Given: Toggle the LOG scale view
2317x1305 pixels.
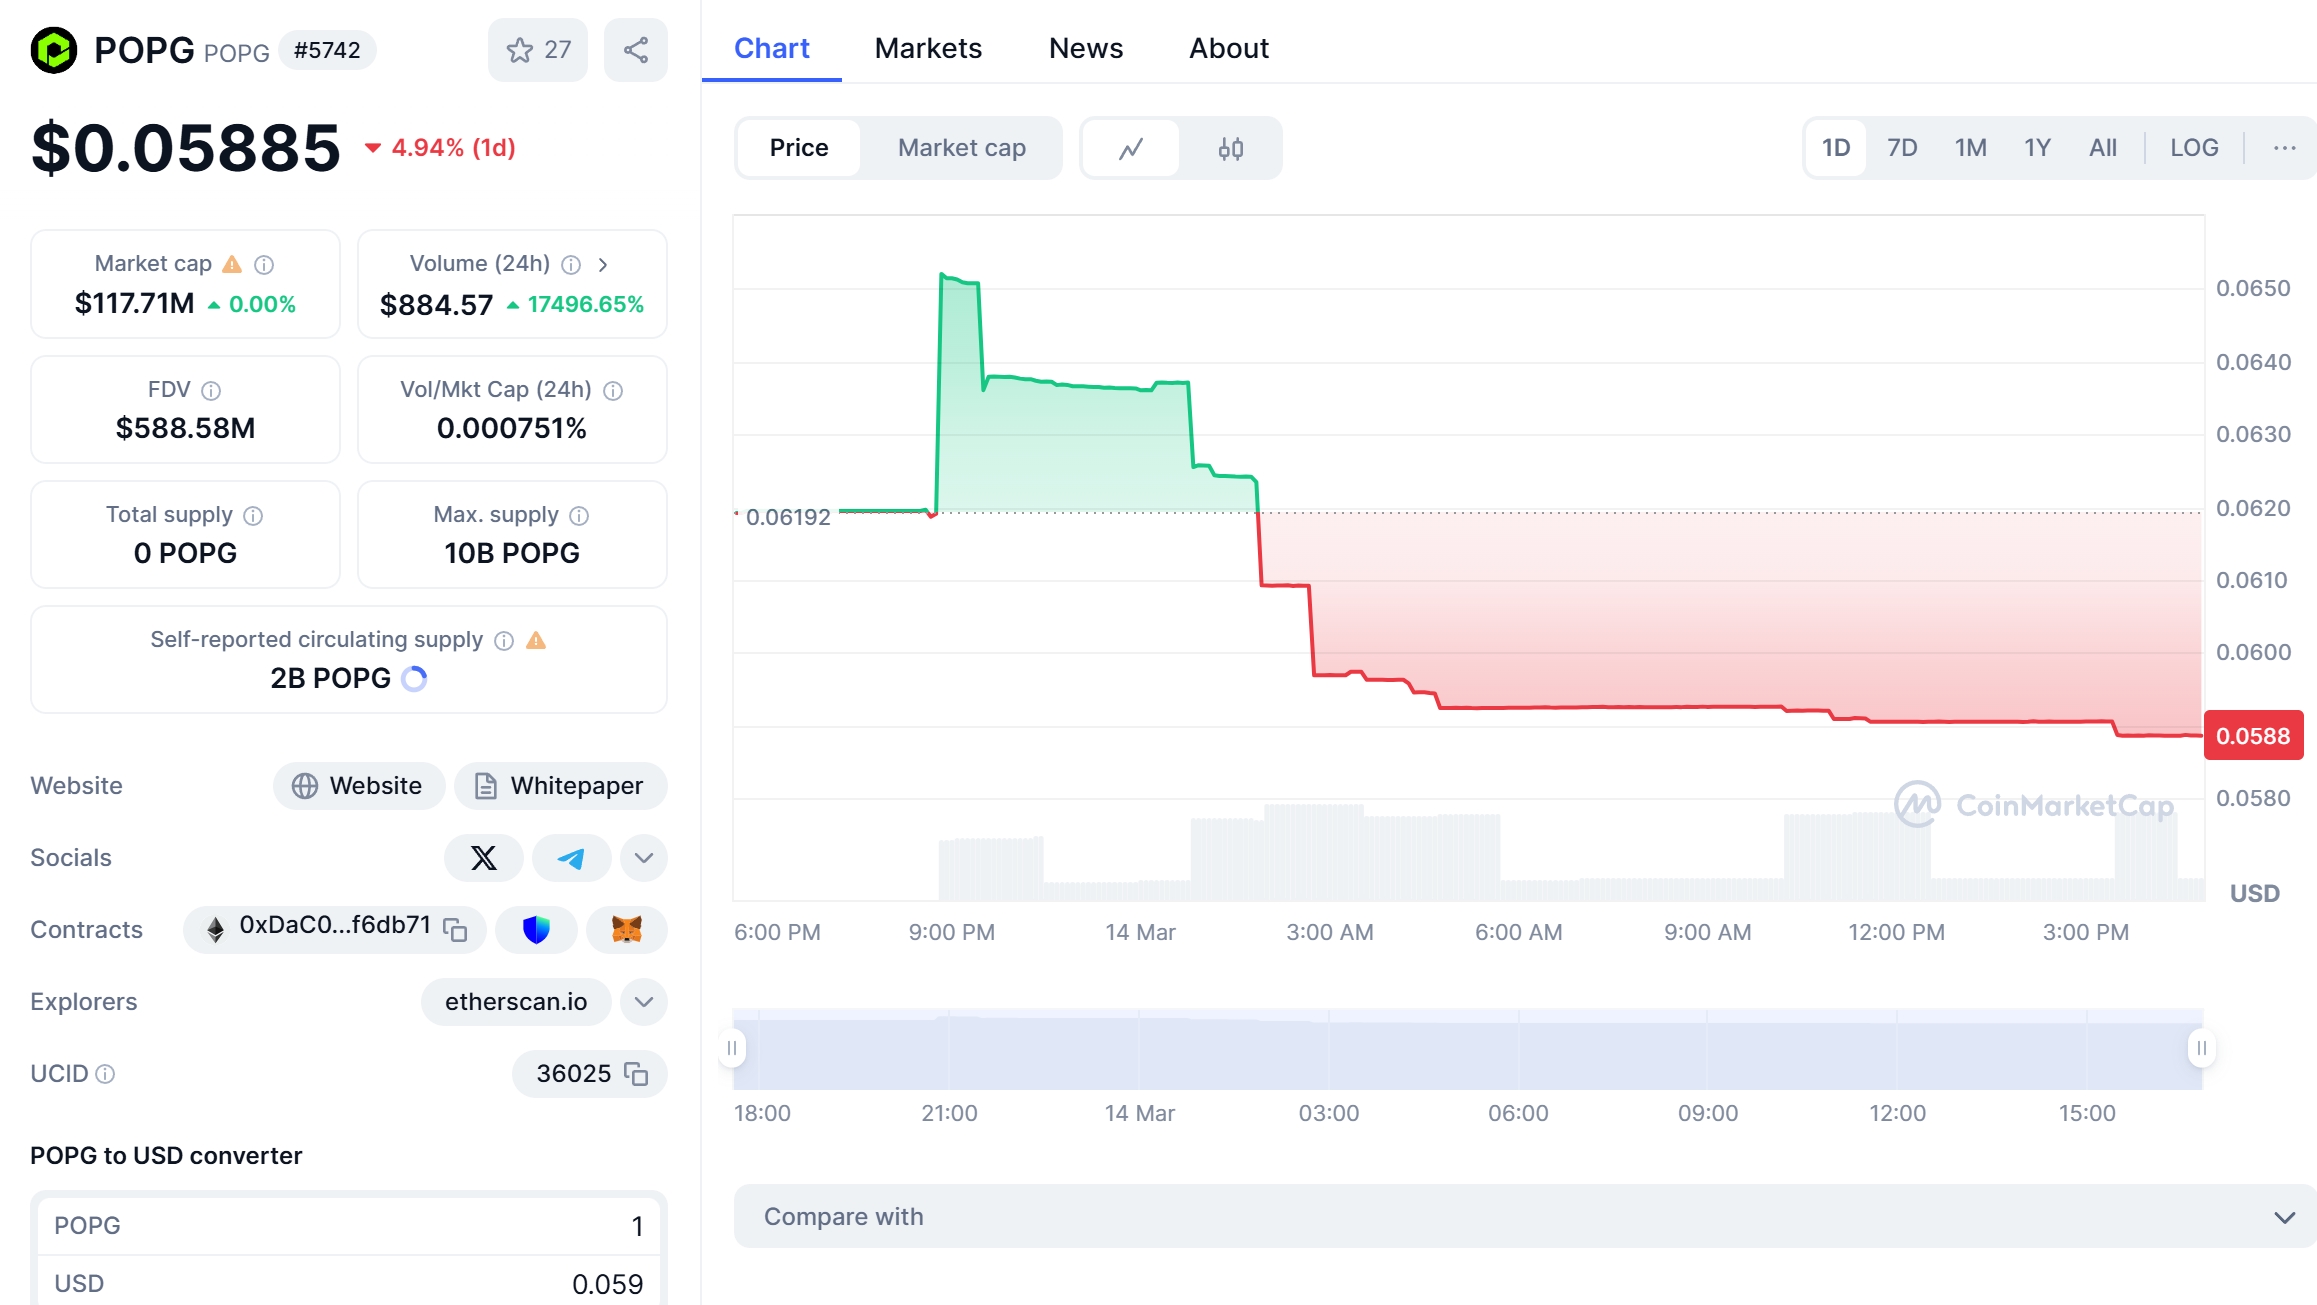Looking at the screenshot, I should click(2193, 146).
